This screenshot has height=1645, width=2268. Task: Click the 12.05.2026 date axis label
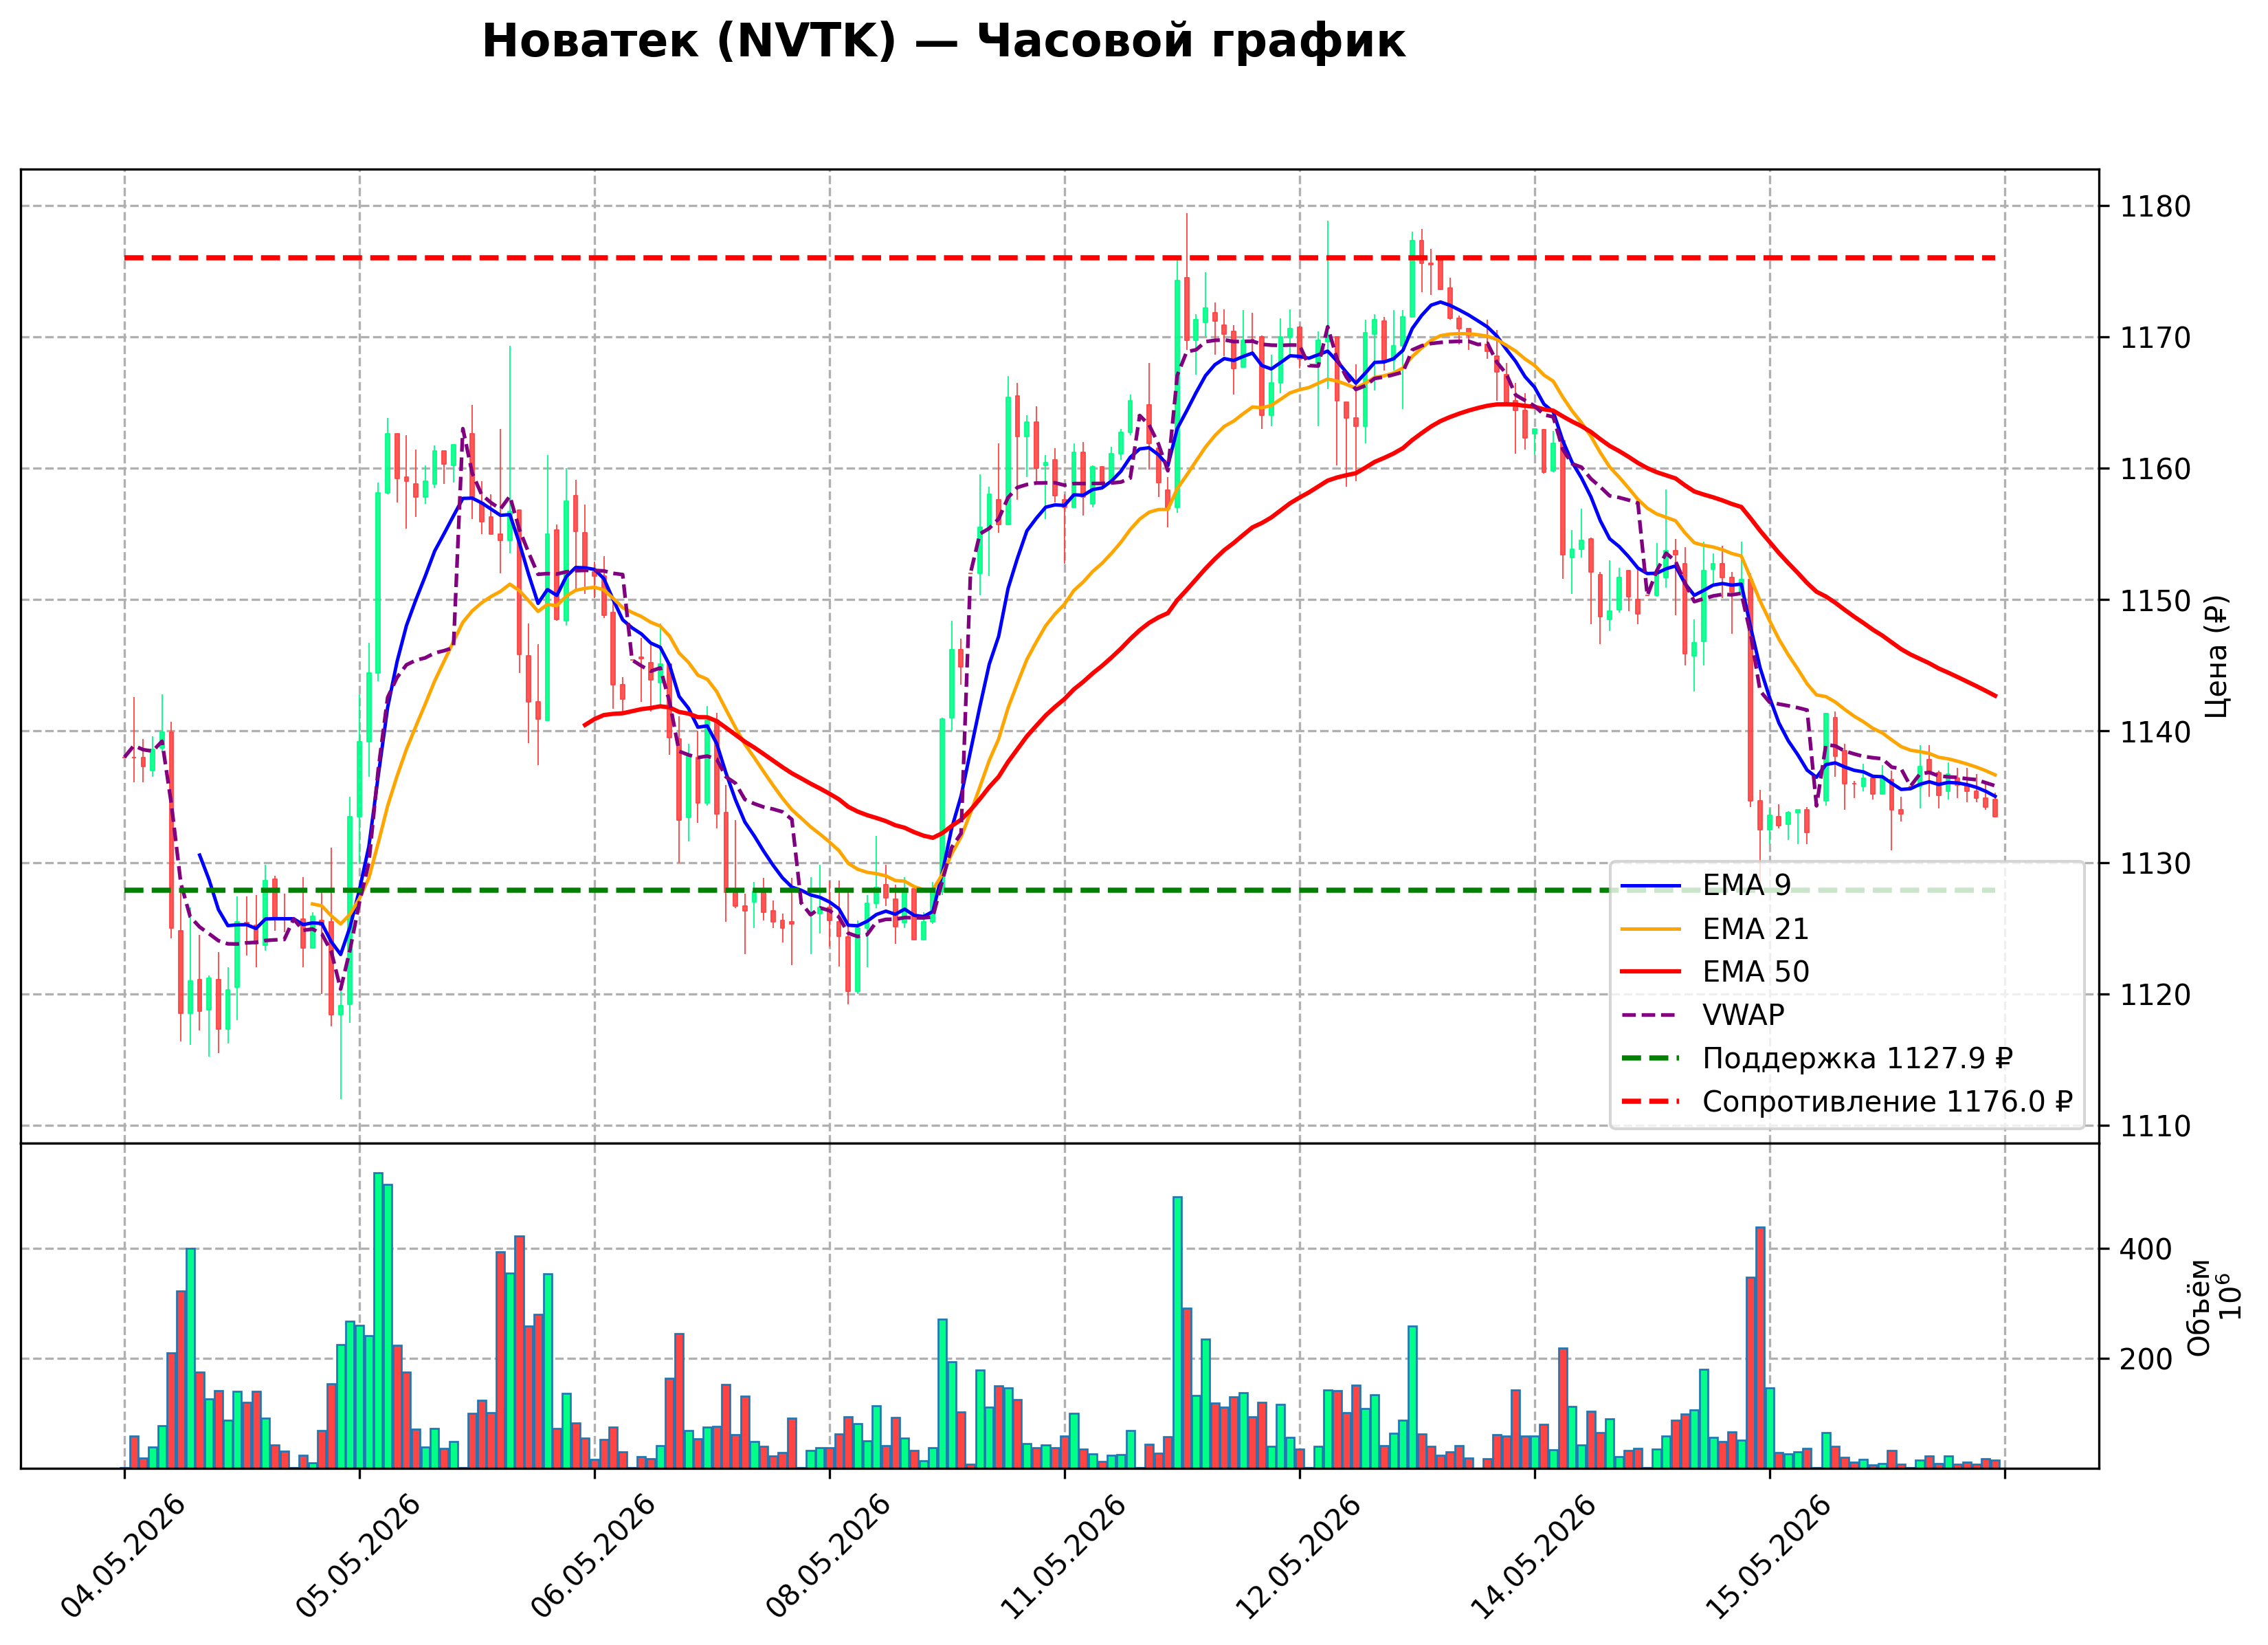pos(1298,1556)
